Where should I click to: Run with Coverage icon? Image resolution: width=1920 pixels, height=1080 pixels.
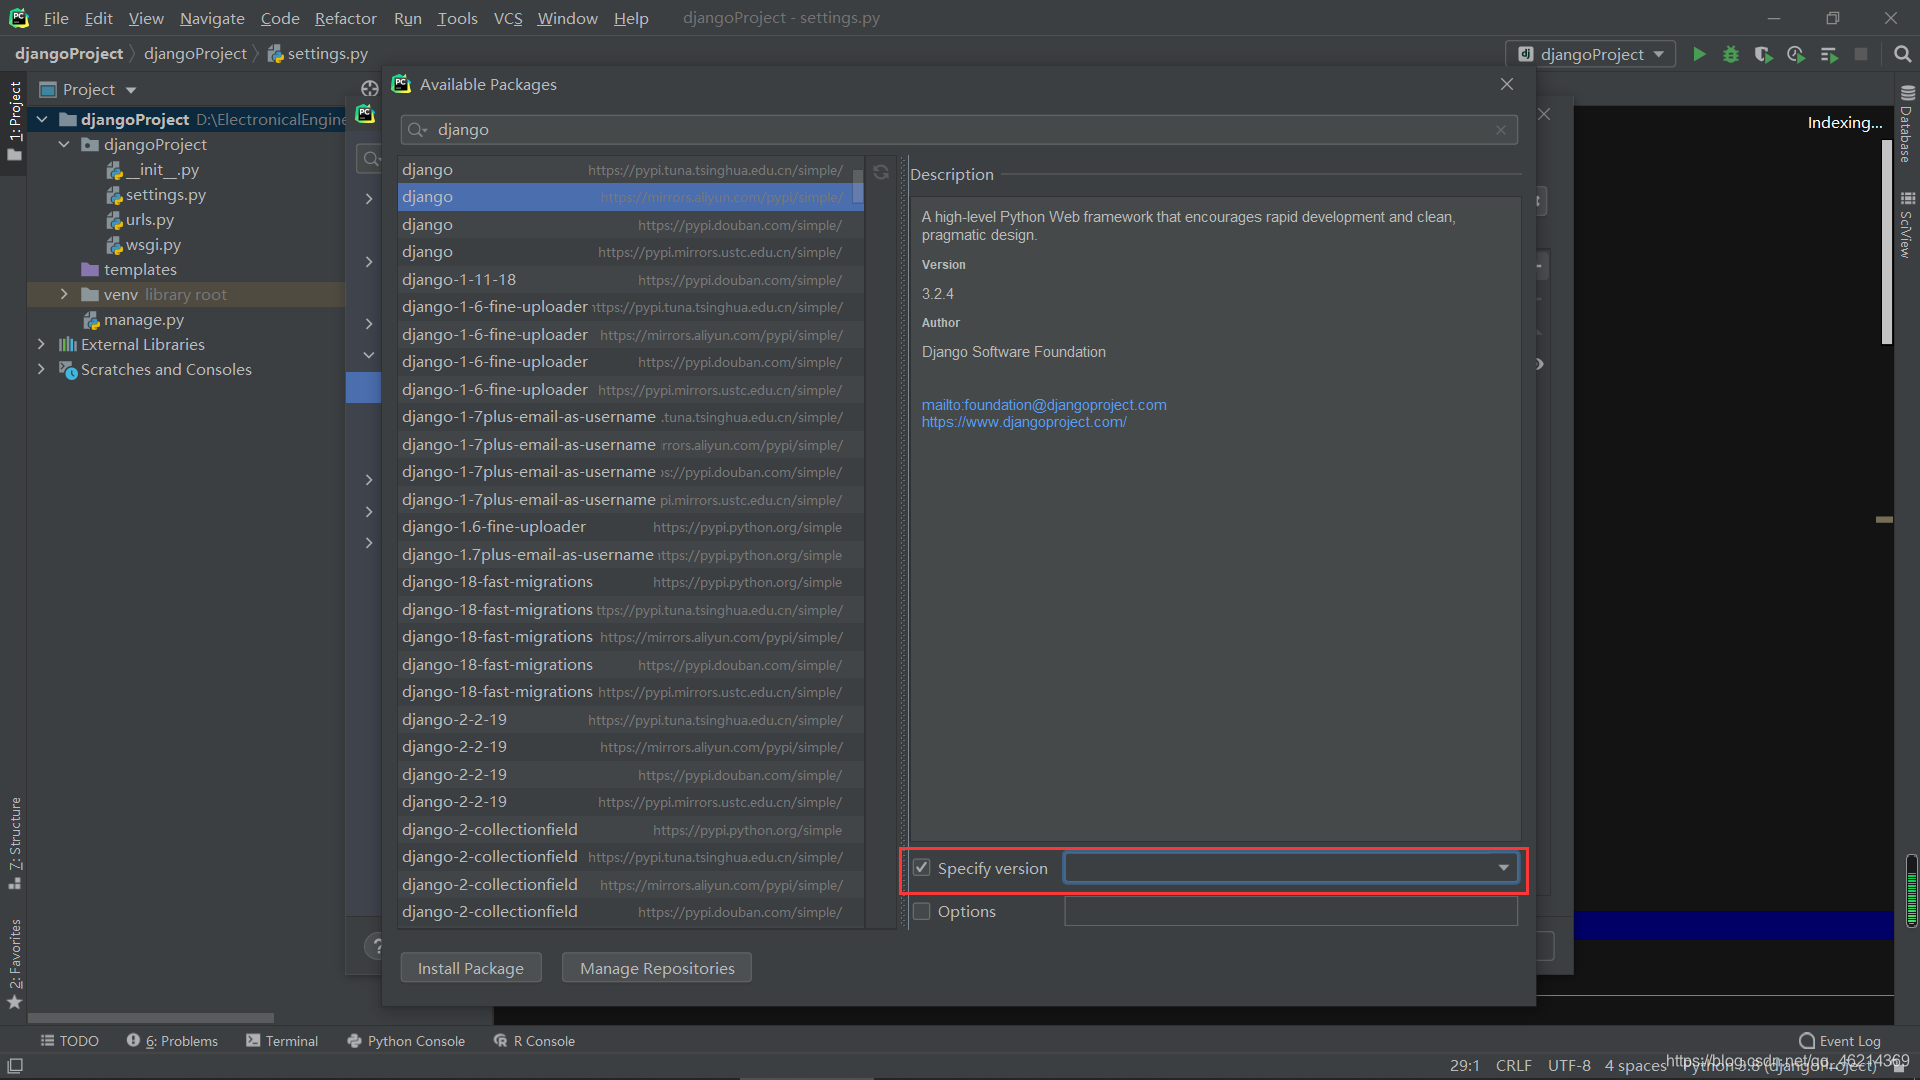point(1763,54)
